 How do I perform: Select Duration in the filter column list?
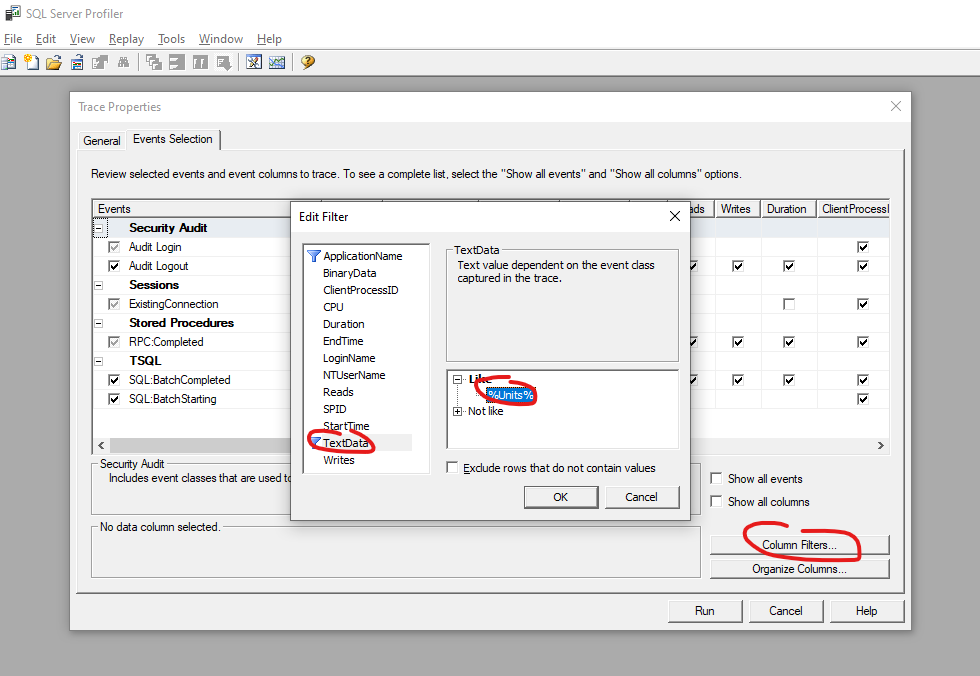click(x=344, y=324)
